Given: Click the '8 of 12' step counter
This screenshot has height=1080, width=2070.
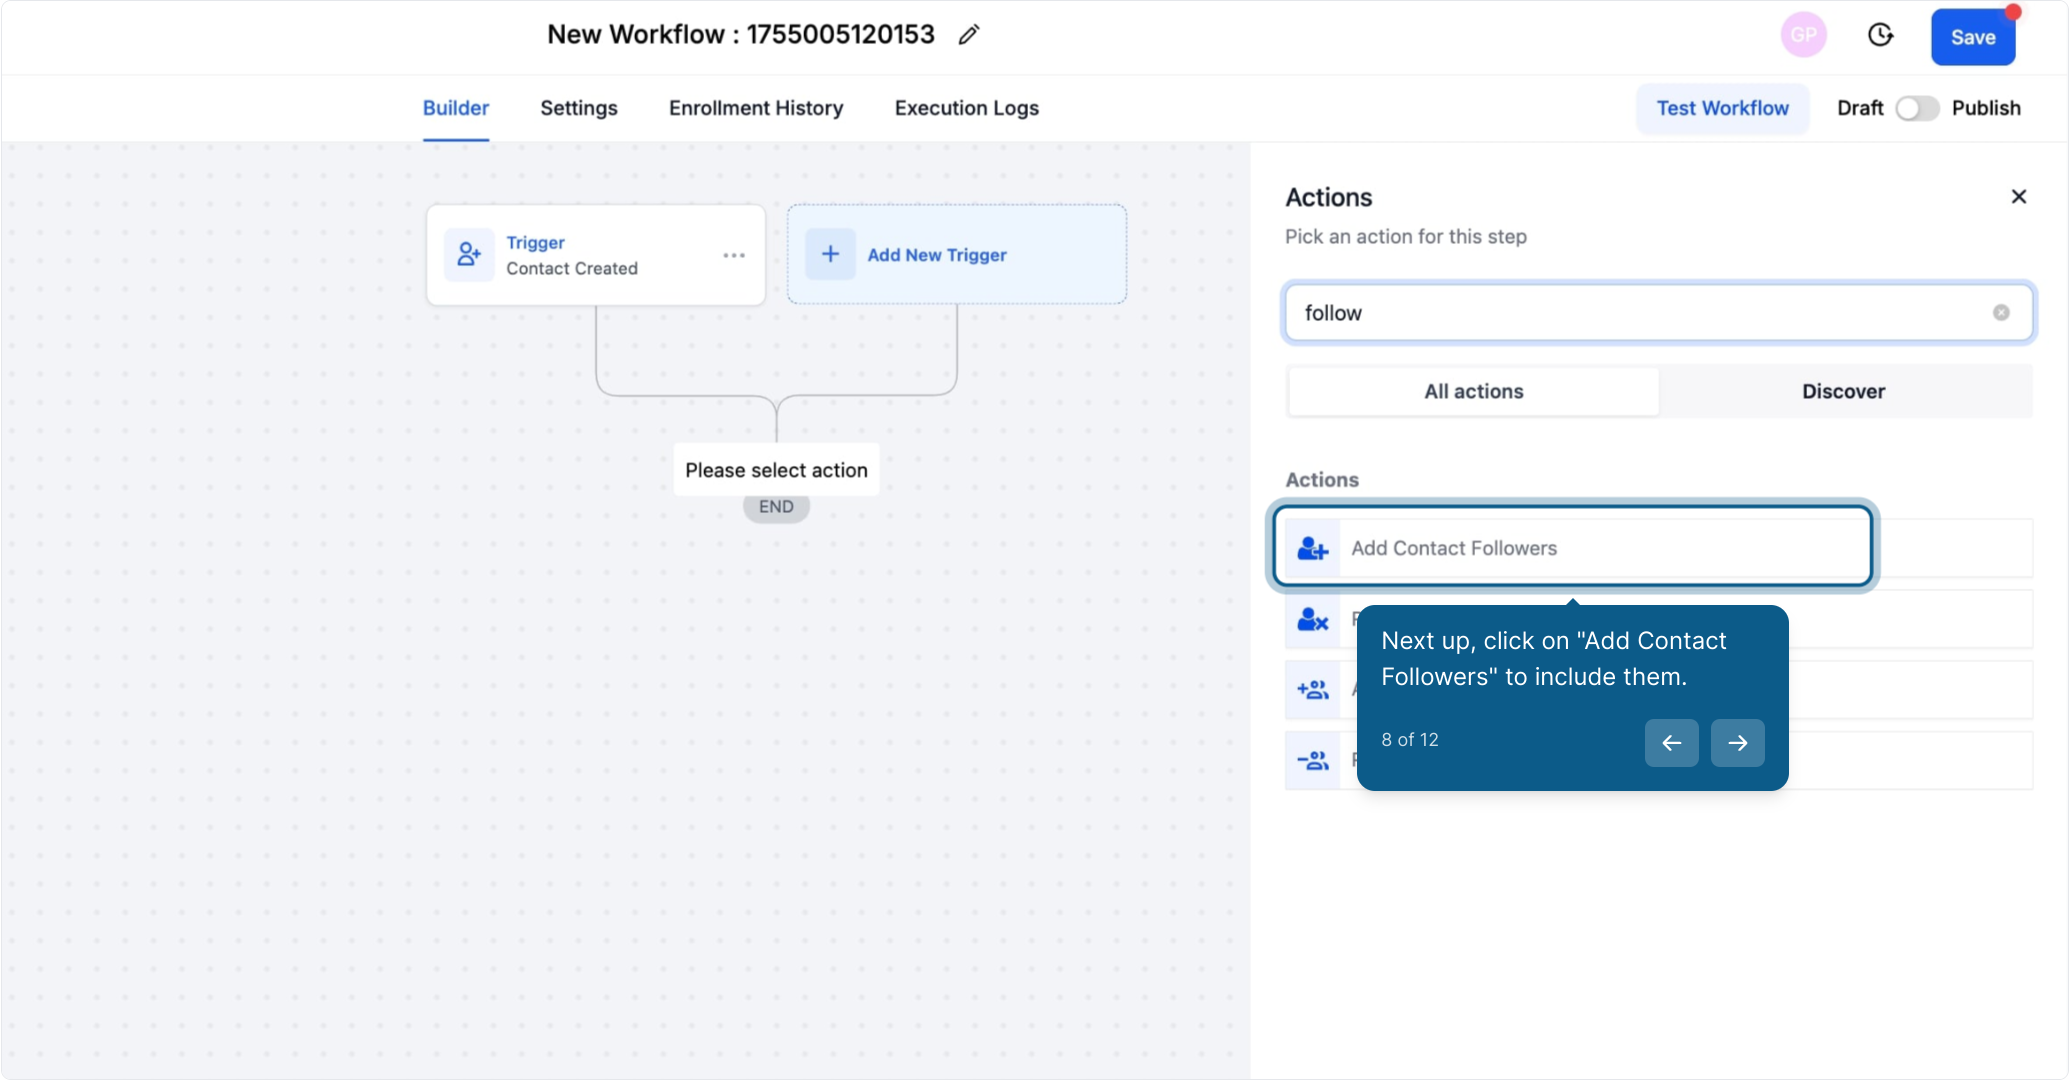Looking at the screenshot, I should tap(1409, 739).
